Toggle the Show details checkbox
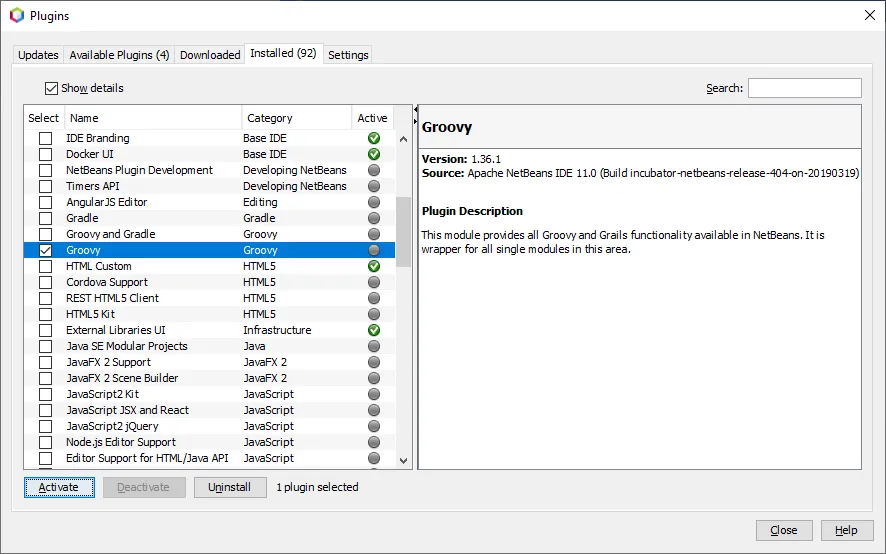Viewport: 886px width, 554px height. pos(51,88)
